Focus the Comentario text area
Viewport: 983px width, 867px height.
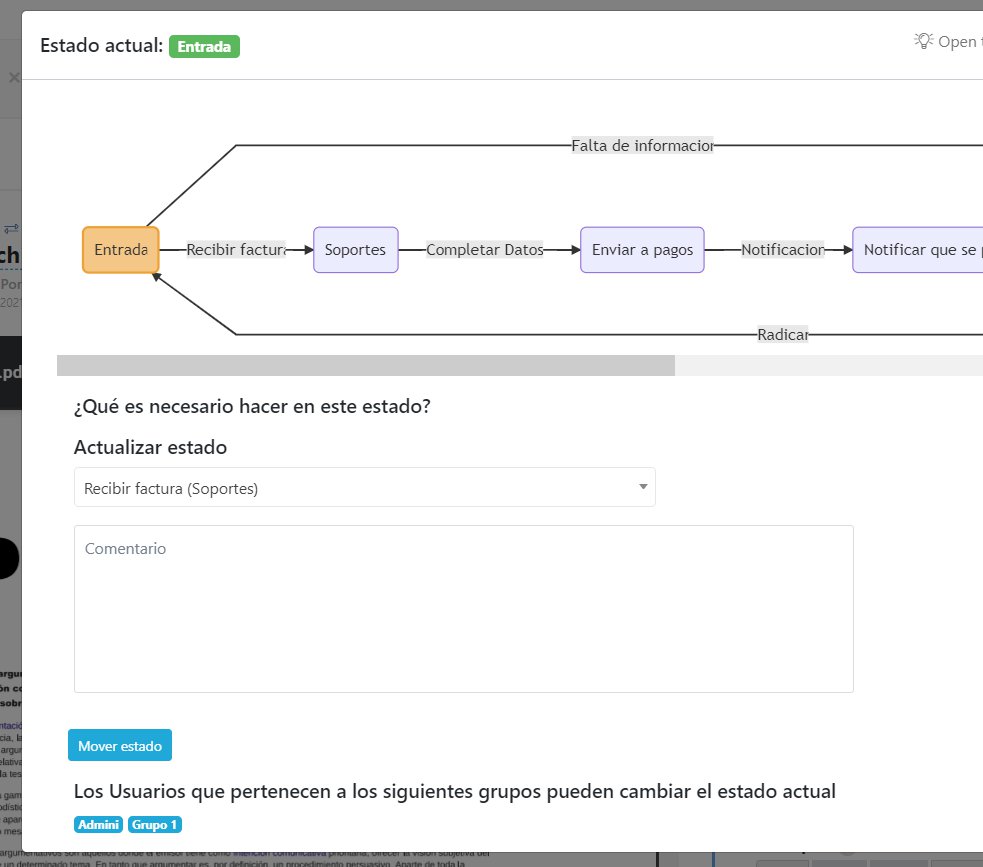463,608
